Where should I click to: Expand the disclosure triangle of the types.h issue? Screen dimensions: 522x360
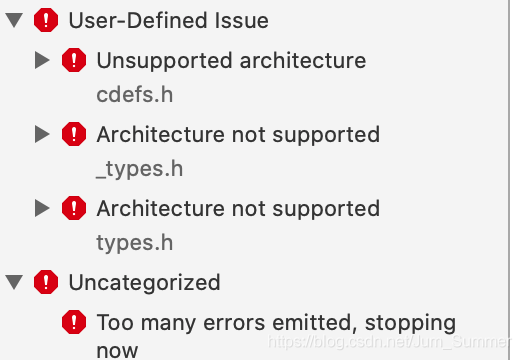point(42,208)
